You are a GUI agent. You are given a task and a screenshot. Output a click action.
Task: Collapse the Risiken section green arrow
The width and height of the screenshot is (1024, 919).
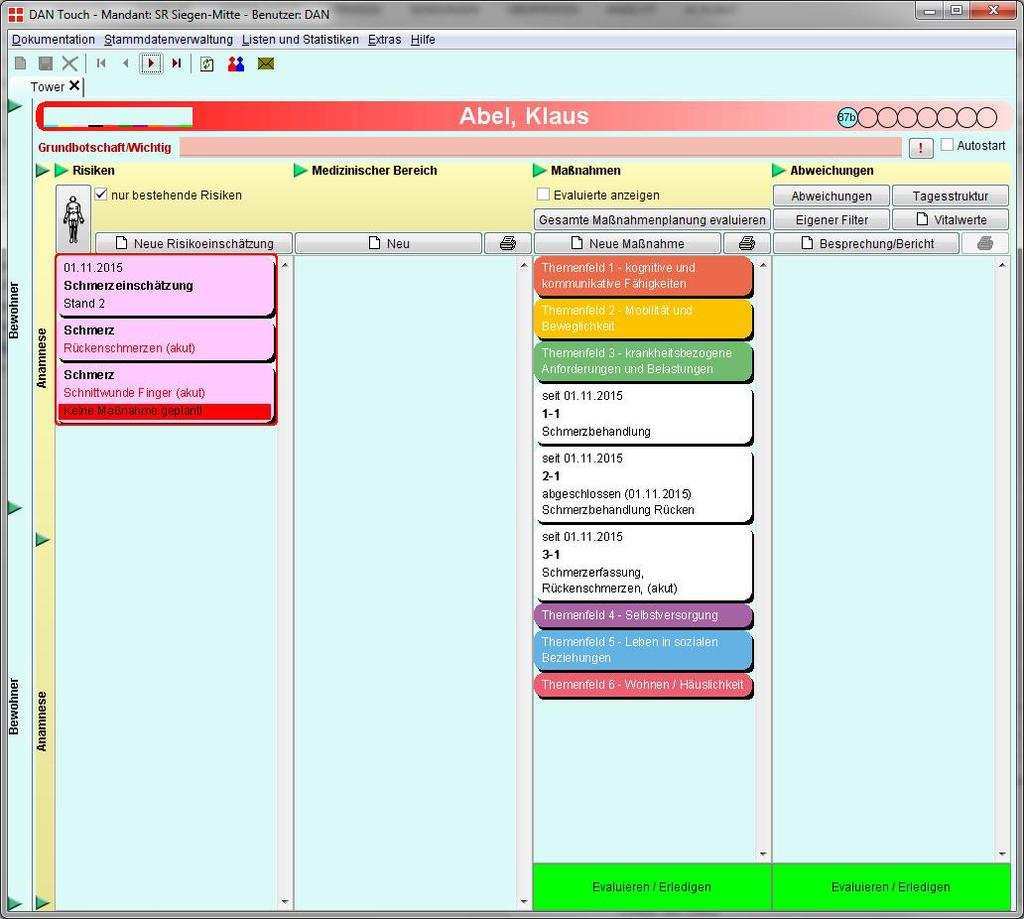click(x=62, y=171)
